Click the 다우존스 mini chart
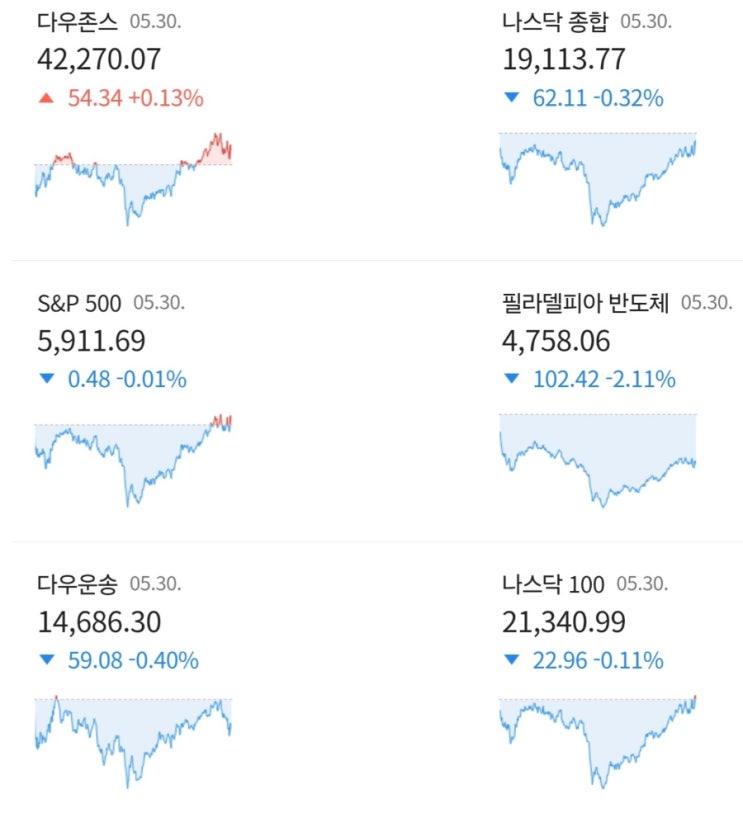 click(x=133, y=177)
